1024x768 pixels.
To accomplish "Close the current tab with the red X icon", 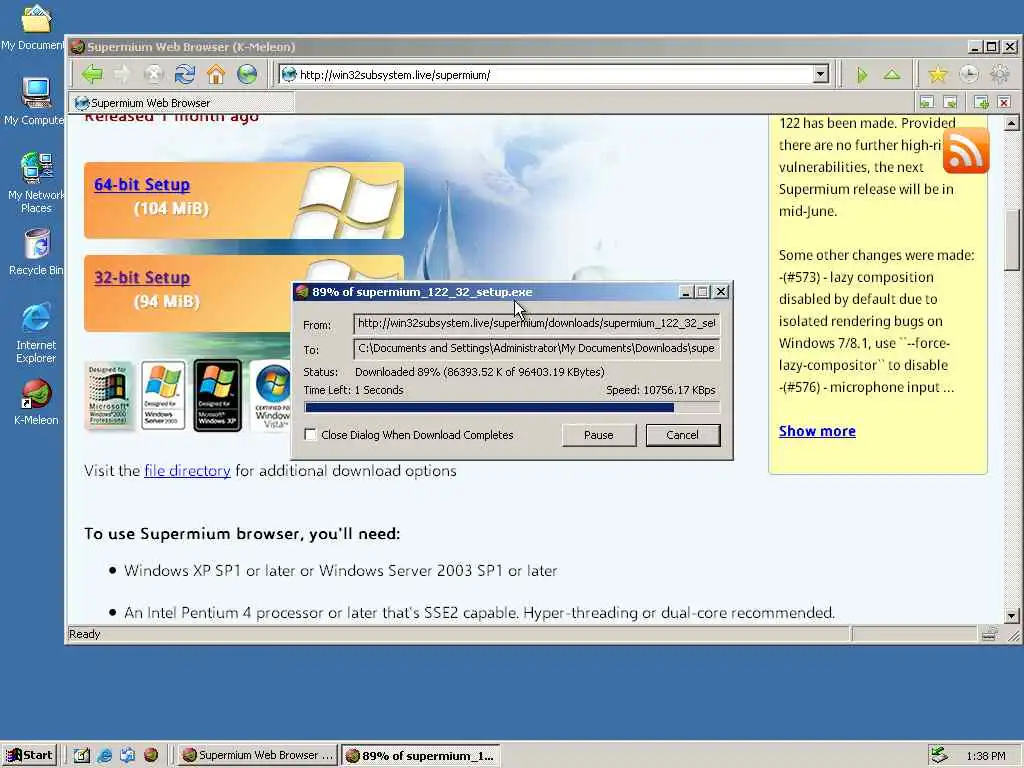I will click(x=1004, y=103).
